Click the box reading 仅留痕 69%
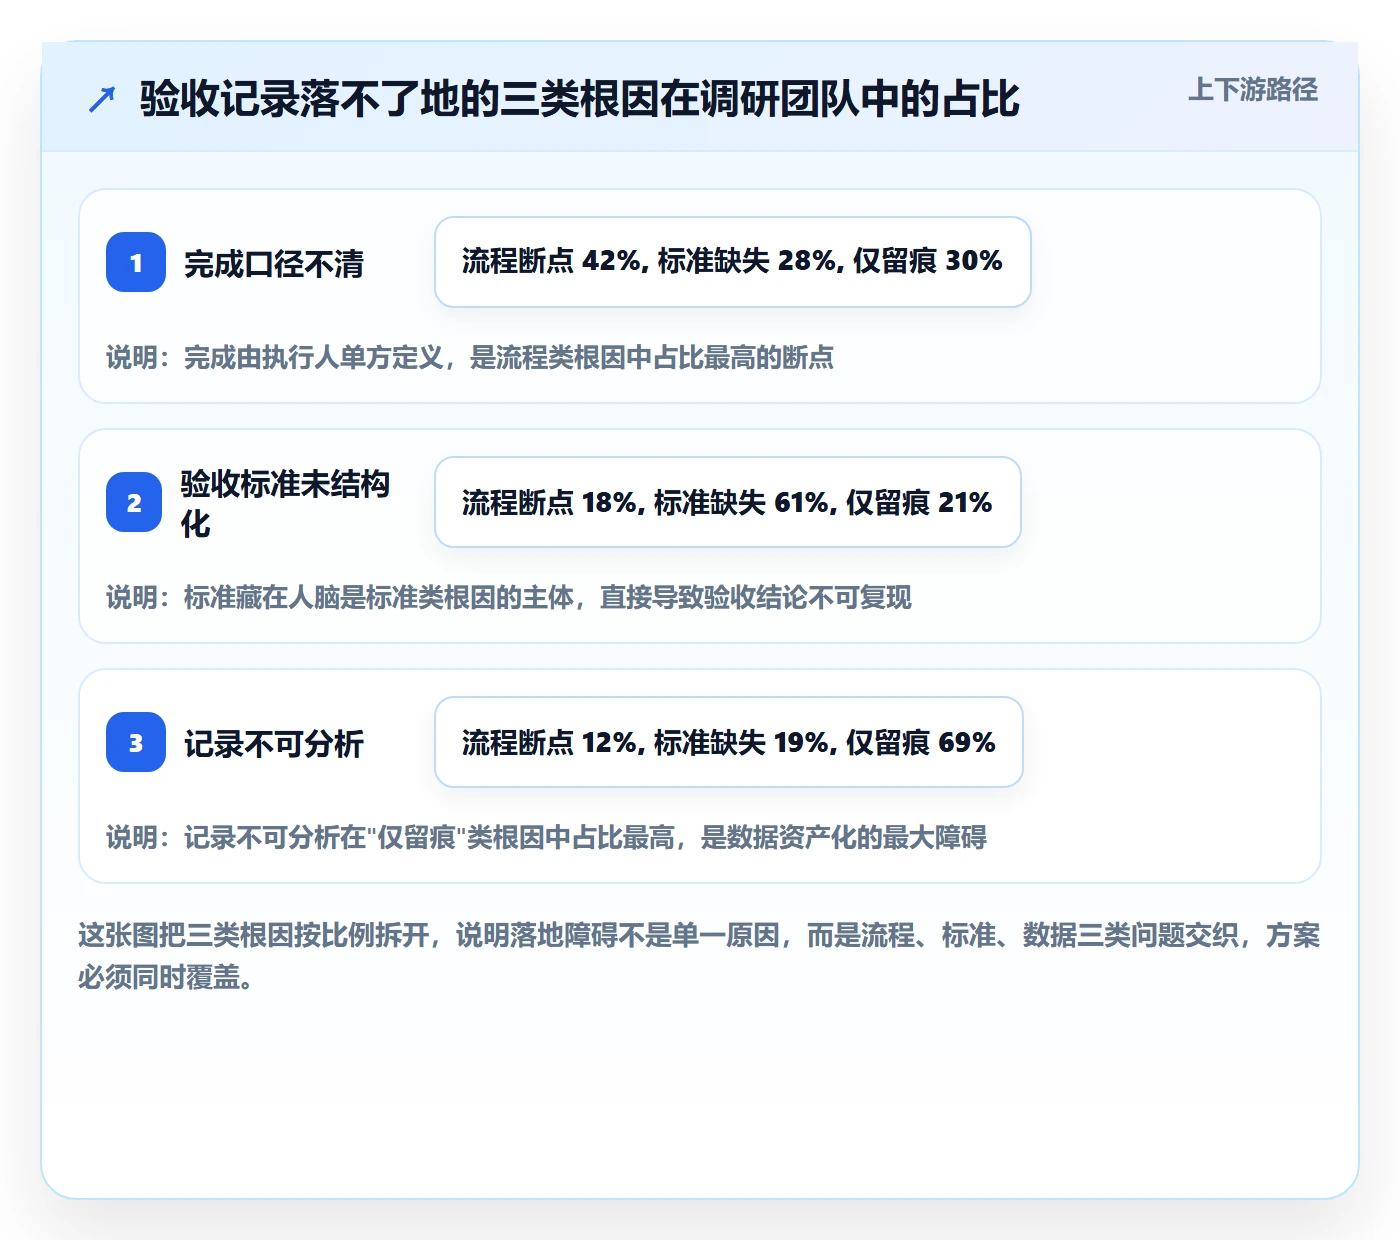Viewport: 1400px width, 1240px height. tap(729, 742)
